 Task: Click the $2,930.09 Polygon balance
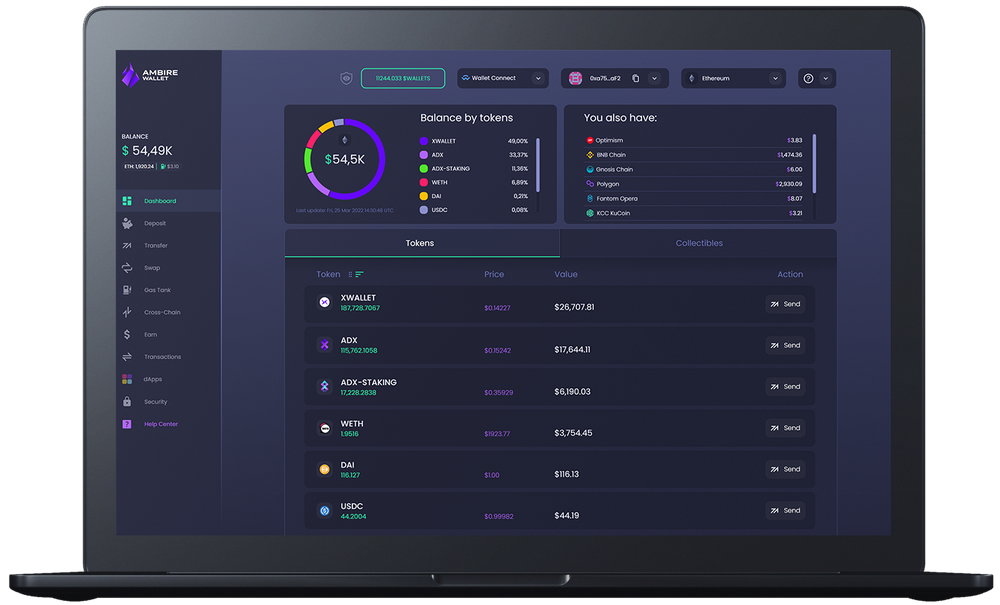[789, 184]
